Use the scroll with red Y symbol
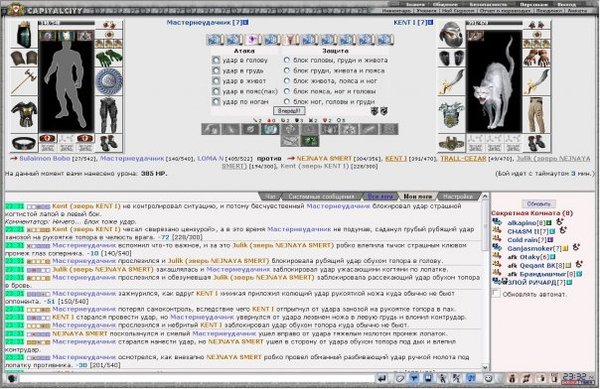600x389 pixels. (x=291, y=39)
